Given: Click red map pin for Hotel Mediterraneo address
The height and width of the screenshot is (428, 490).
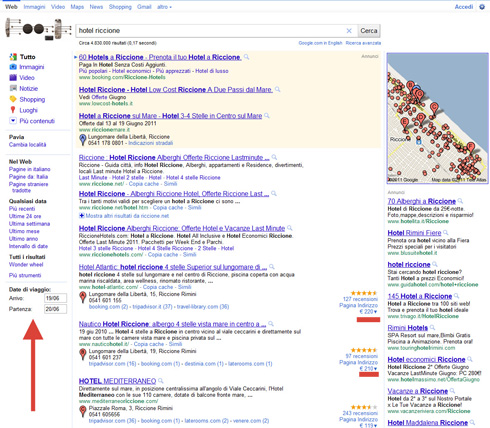Looking at the screenshot, I should click(x=83, y=411).
